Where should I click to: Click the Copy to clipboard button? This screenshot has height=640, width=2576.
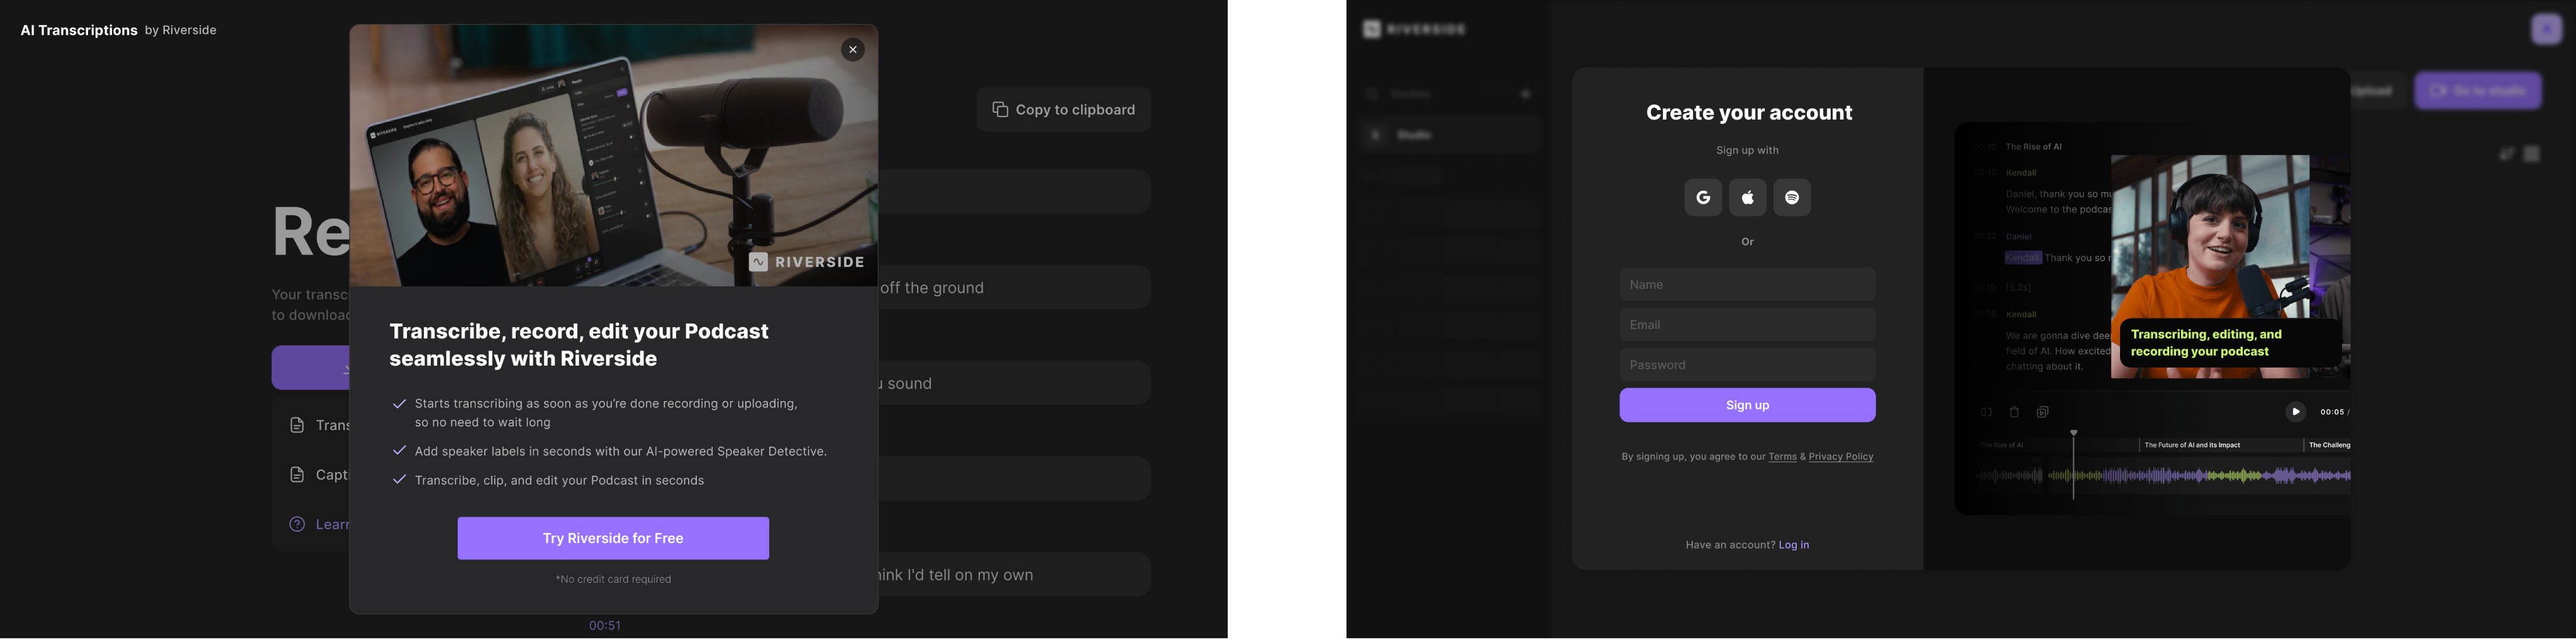coord(1063,110)
